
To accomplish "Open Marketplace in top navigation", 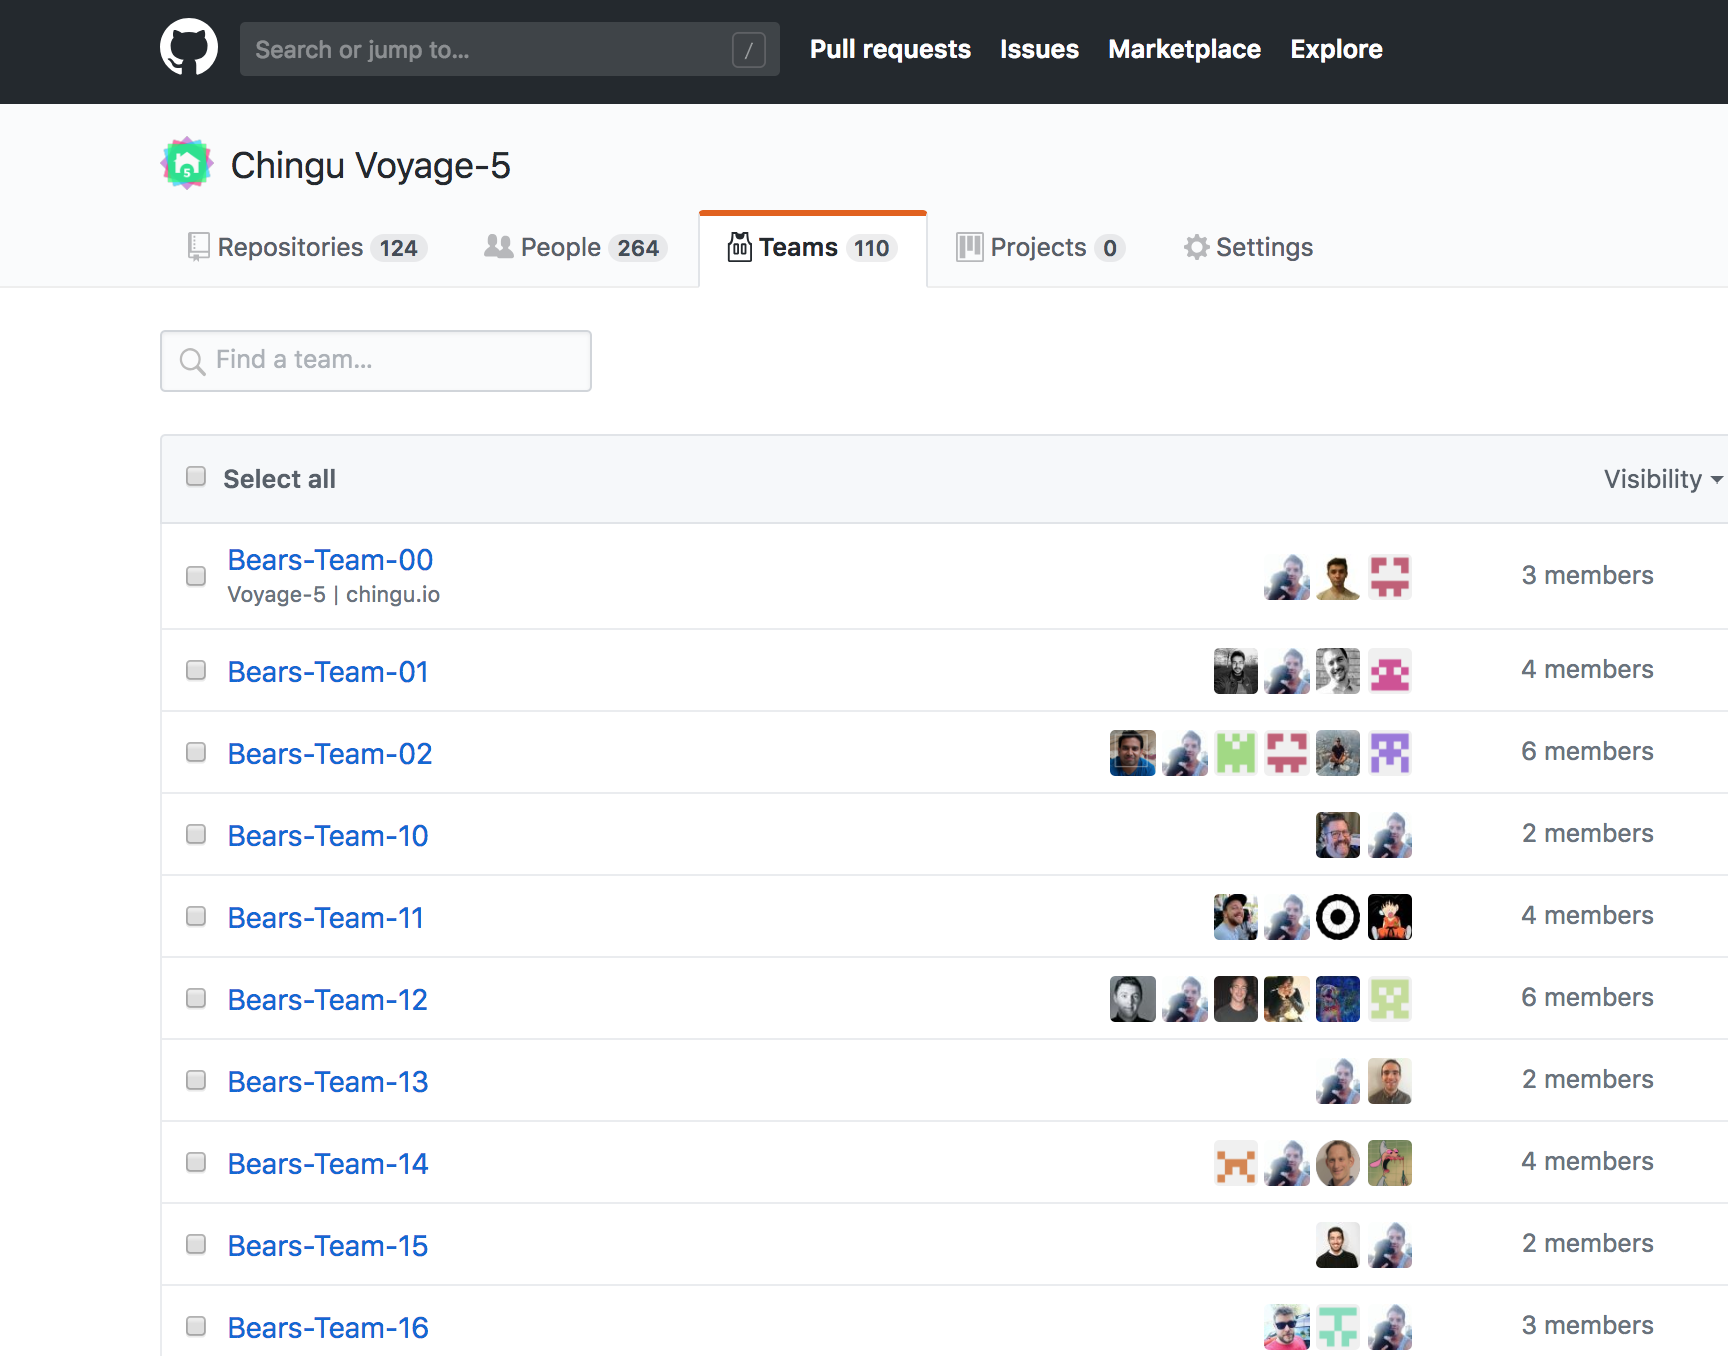I will coord(1184,49).
